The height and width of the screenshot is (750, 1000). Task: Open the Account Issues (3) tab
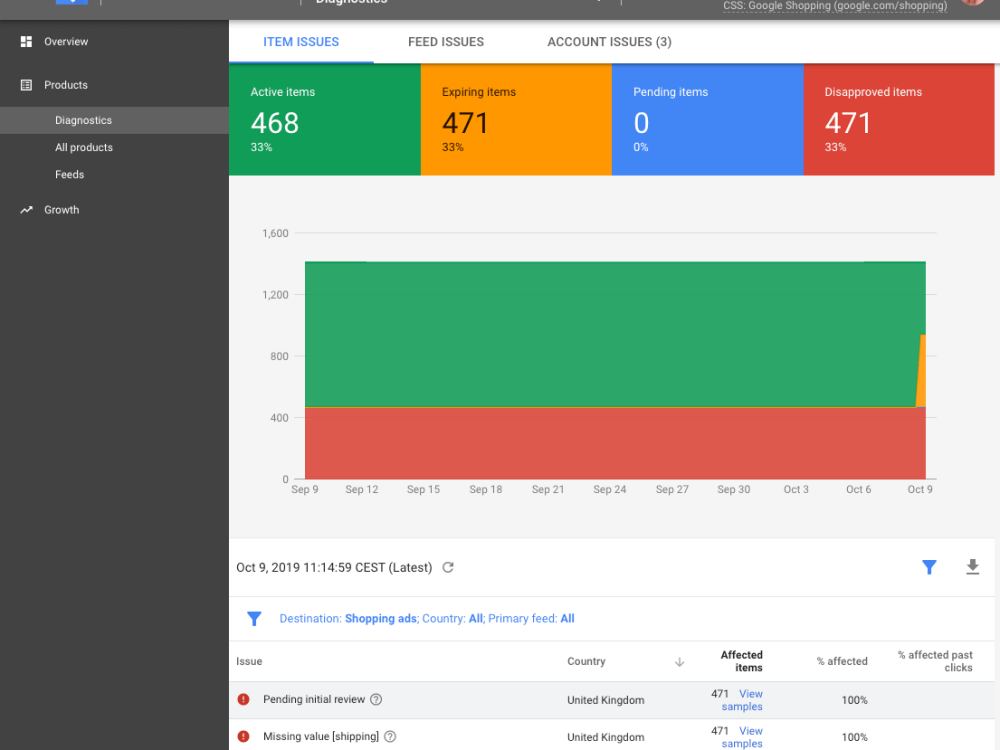pos(609,42)
